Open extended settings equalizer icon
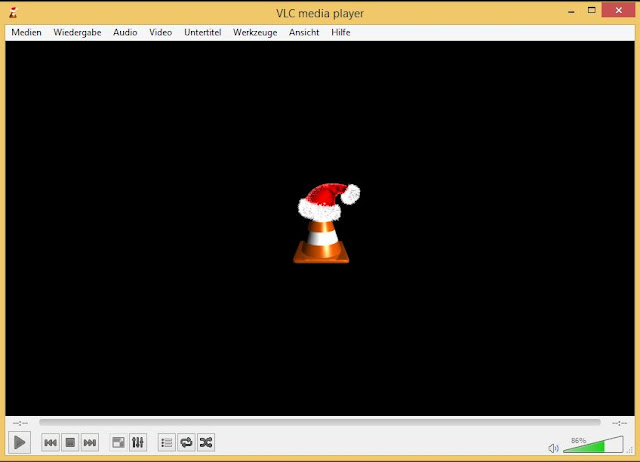The width and height of the screenshot is (640, 462). (138, 442)
